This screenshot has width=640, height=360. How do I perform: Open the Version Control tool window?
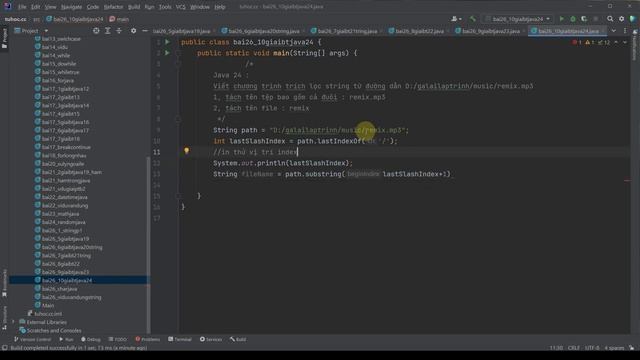coord(32,339)
